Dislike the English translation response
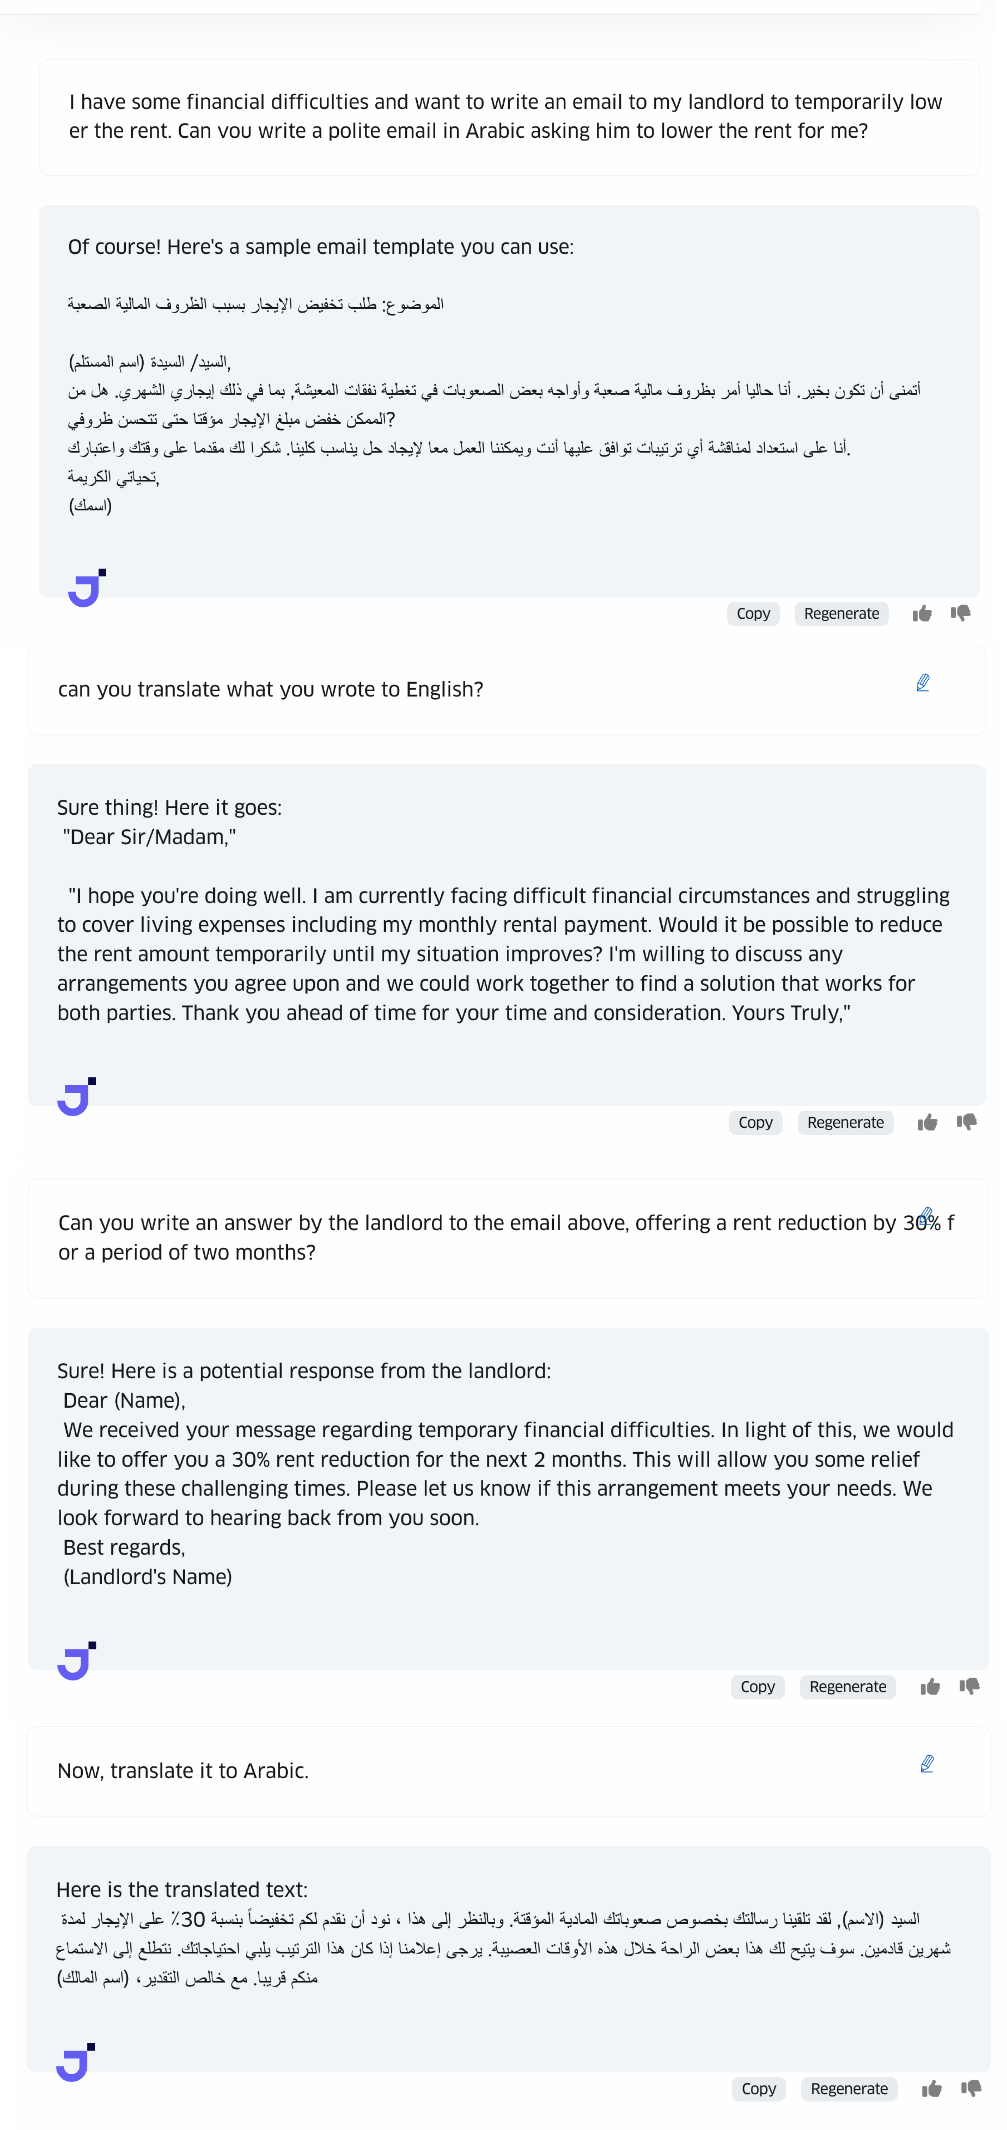The height and width of the screenshot is (2130, 1007). click(966, 1122)
